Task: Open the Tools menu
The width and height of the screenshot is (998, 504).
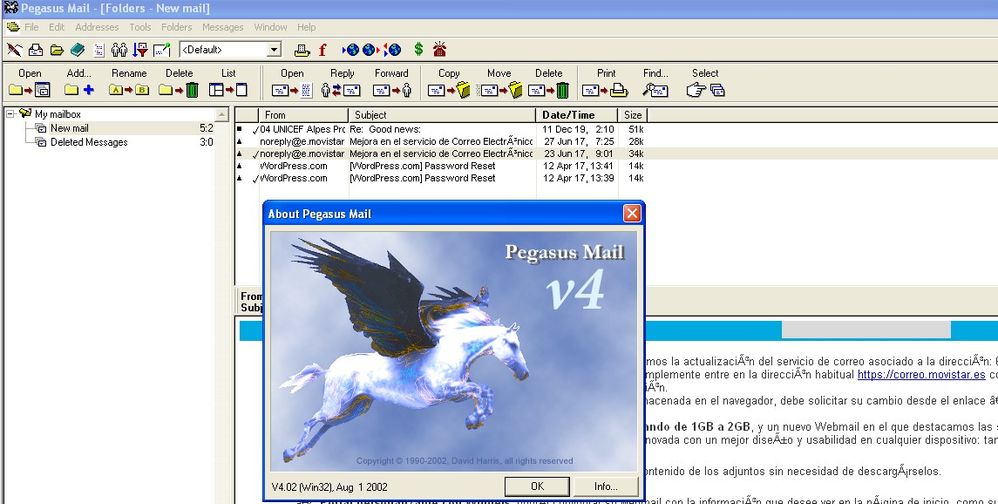Action: click(140, 27)
